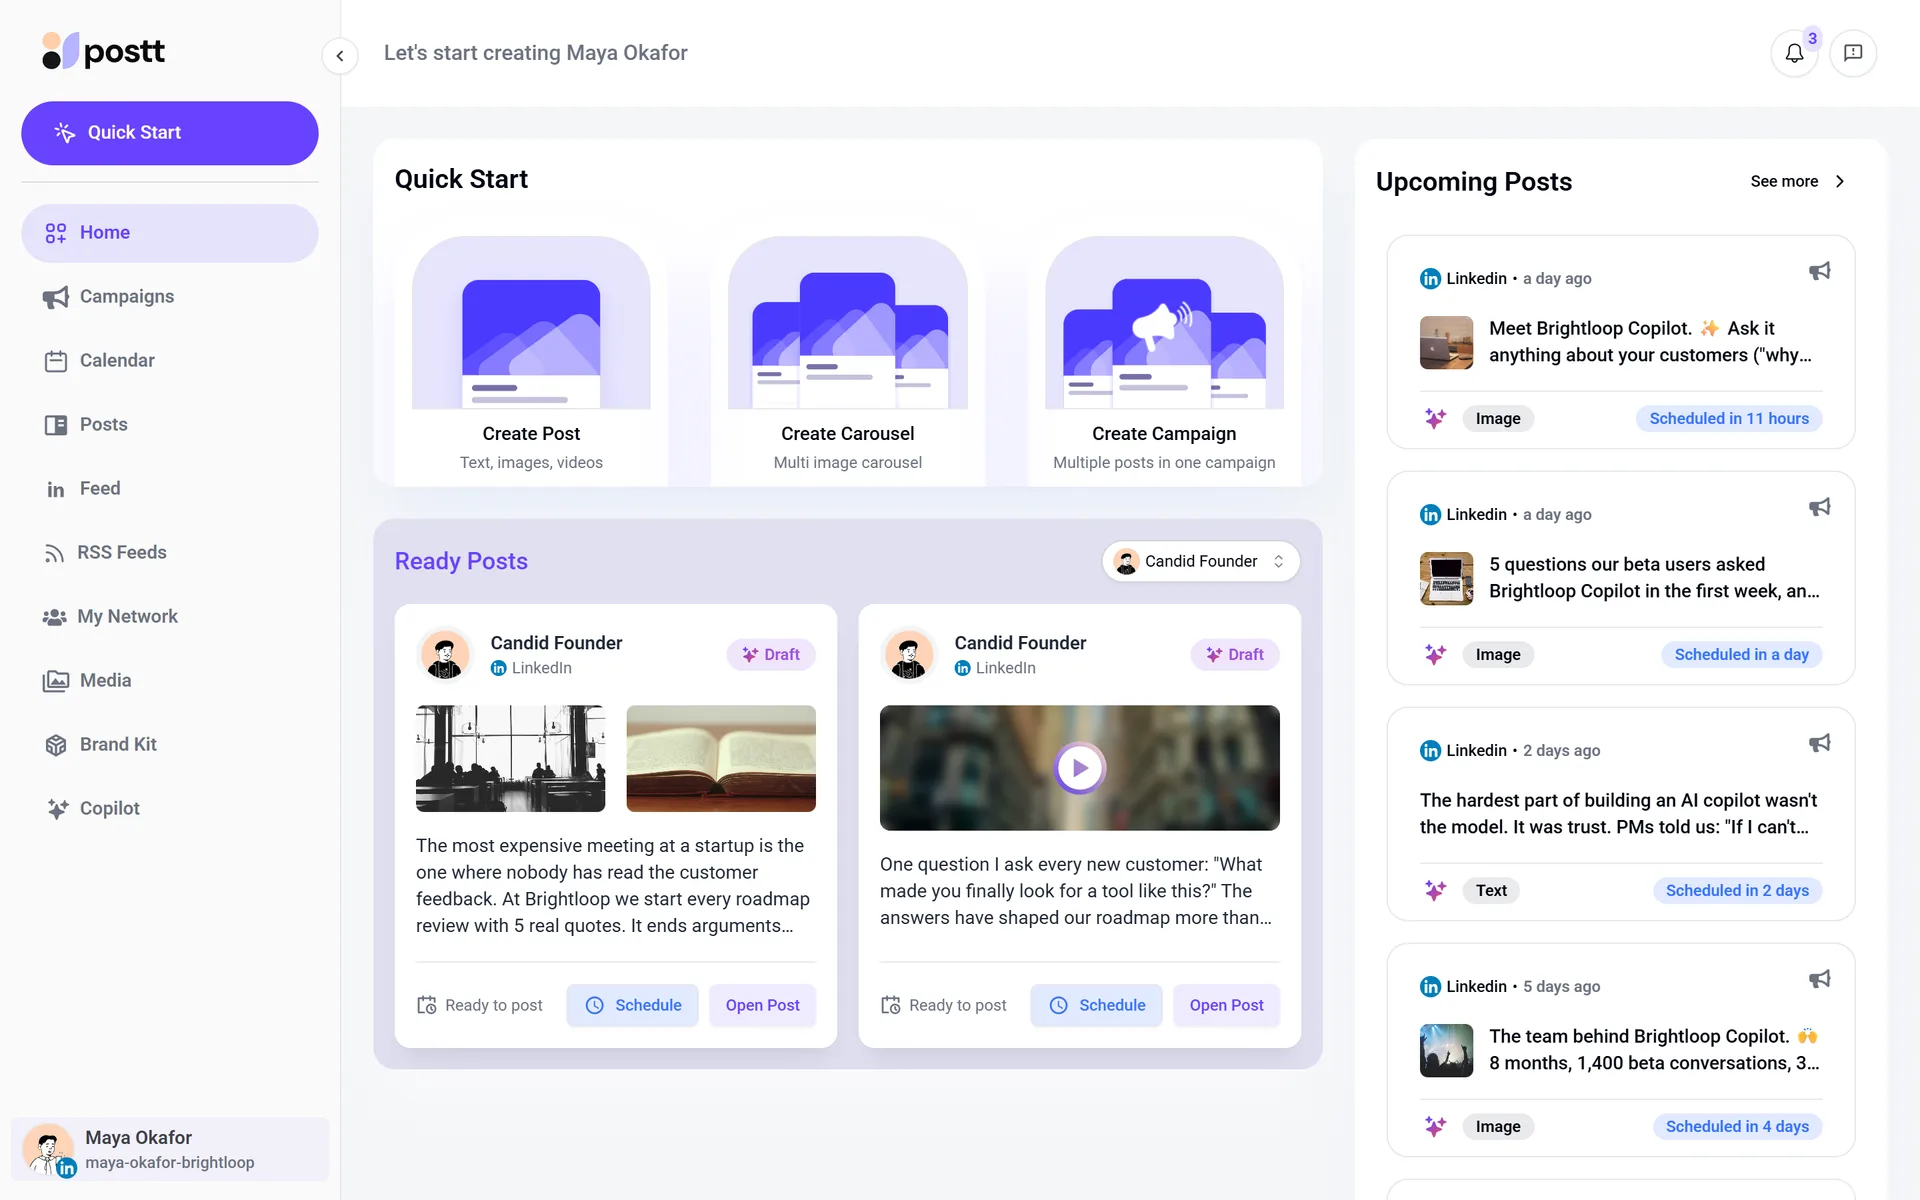Viewport: 1920px width, 1200px height.
Task: Schedule the customer question draft post
Action: [1097, 1006]
